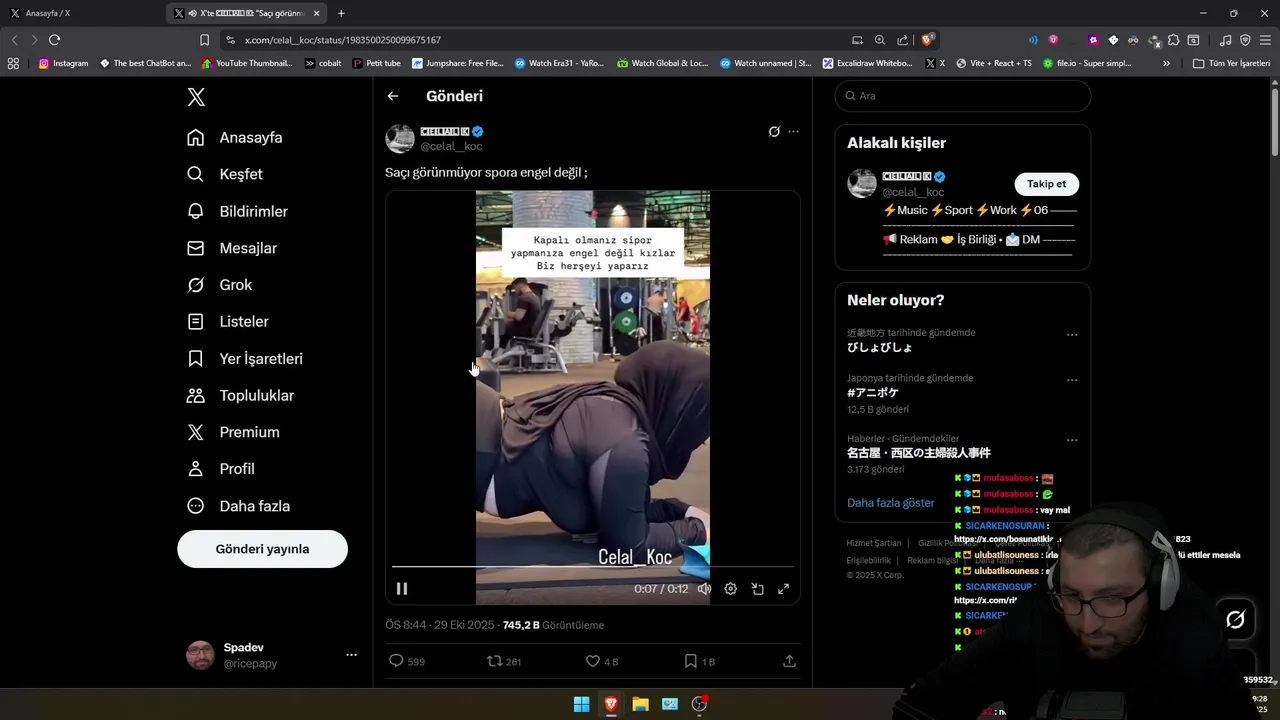1280x720 pixels.
Task: Open options for the びしょびしょ trend
Action: pyautogui.click(x=1072, y=335)
